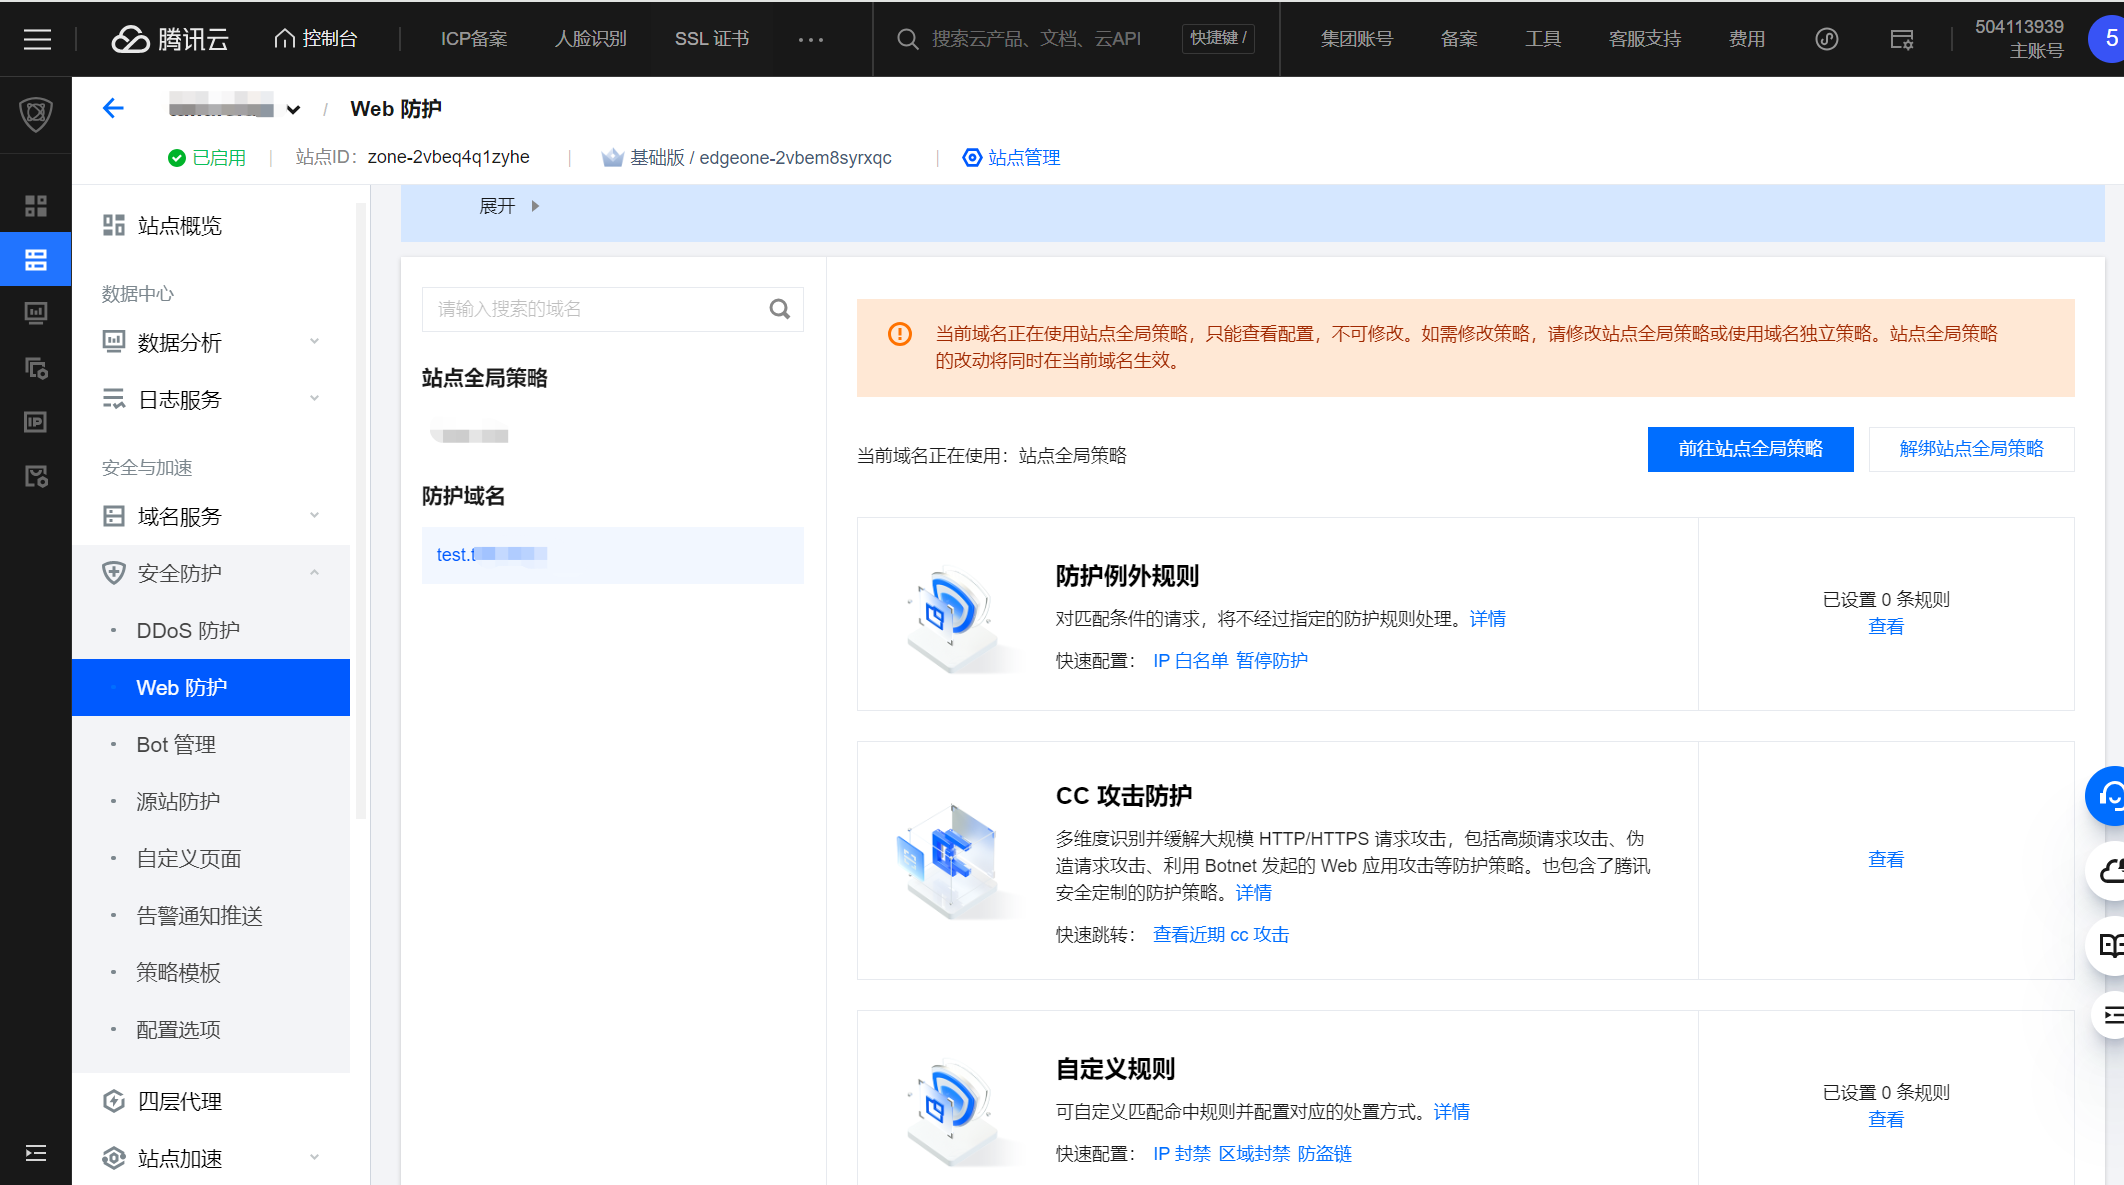The image size is (2124, 1185).
Task: Open 人脸识别 menu item
Action: (x=591, y=39)
